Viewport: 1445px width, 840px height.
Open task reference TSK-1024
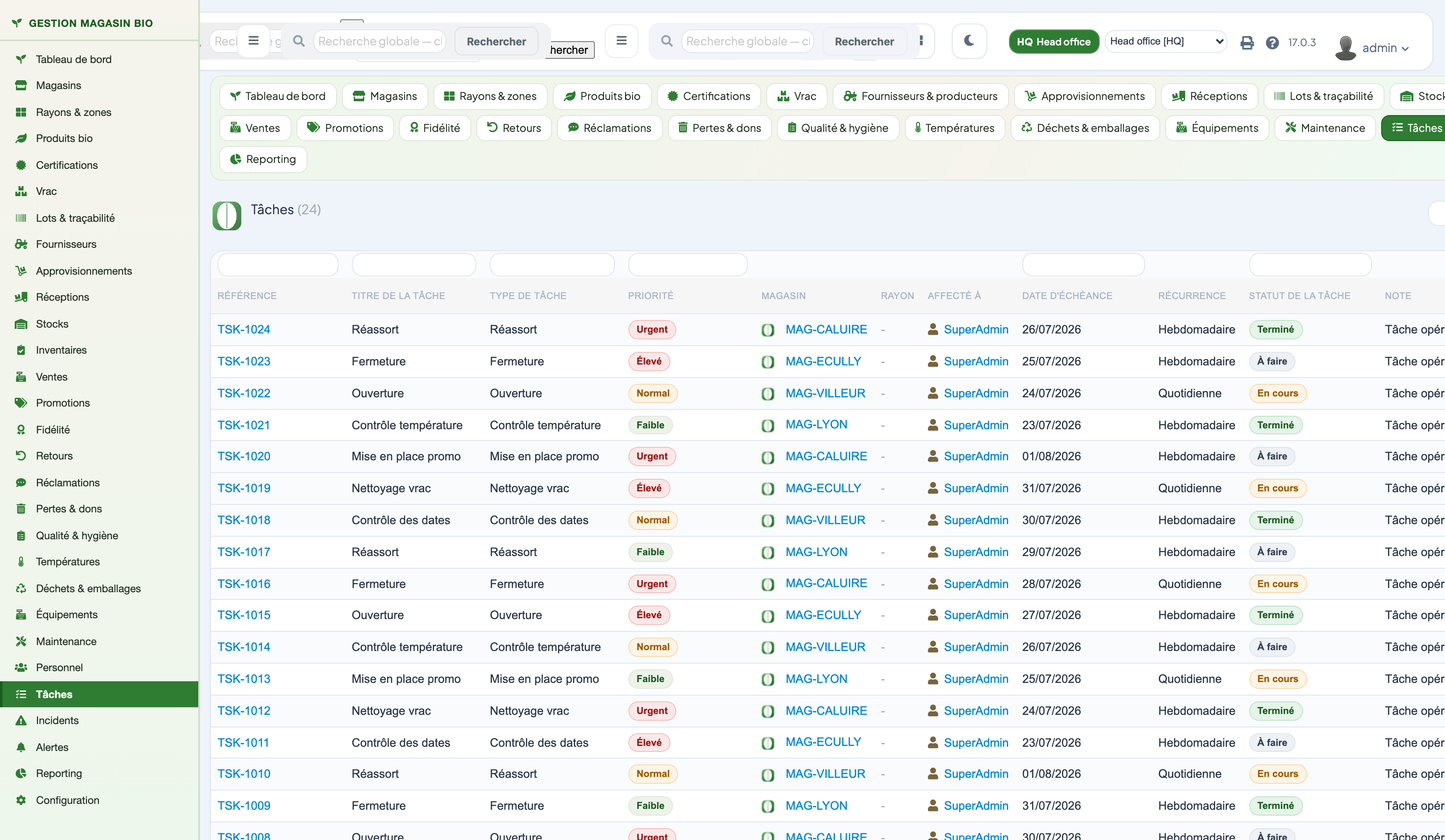244,330
